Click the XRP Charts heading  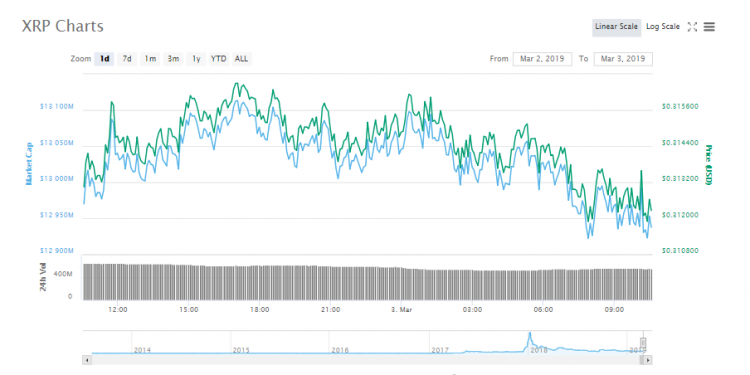pos(63,26)
